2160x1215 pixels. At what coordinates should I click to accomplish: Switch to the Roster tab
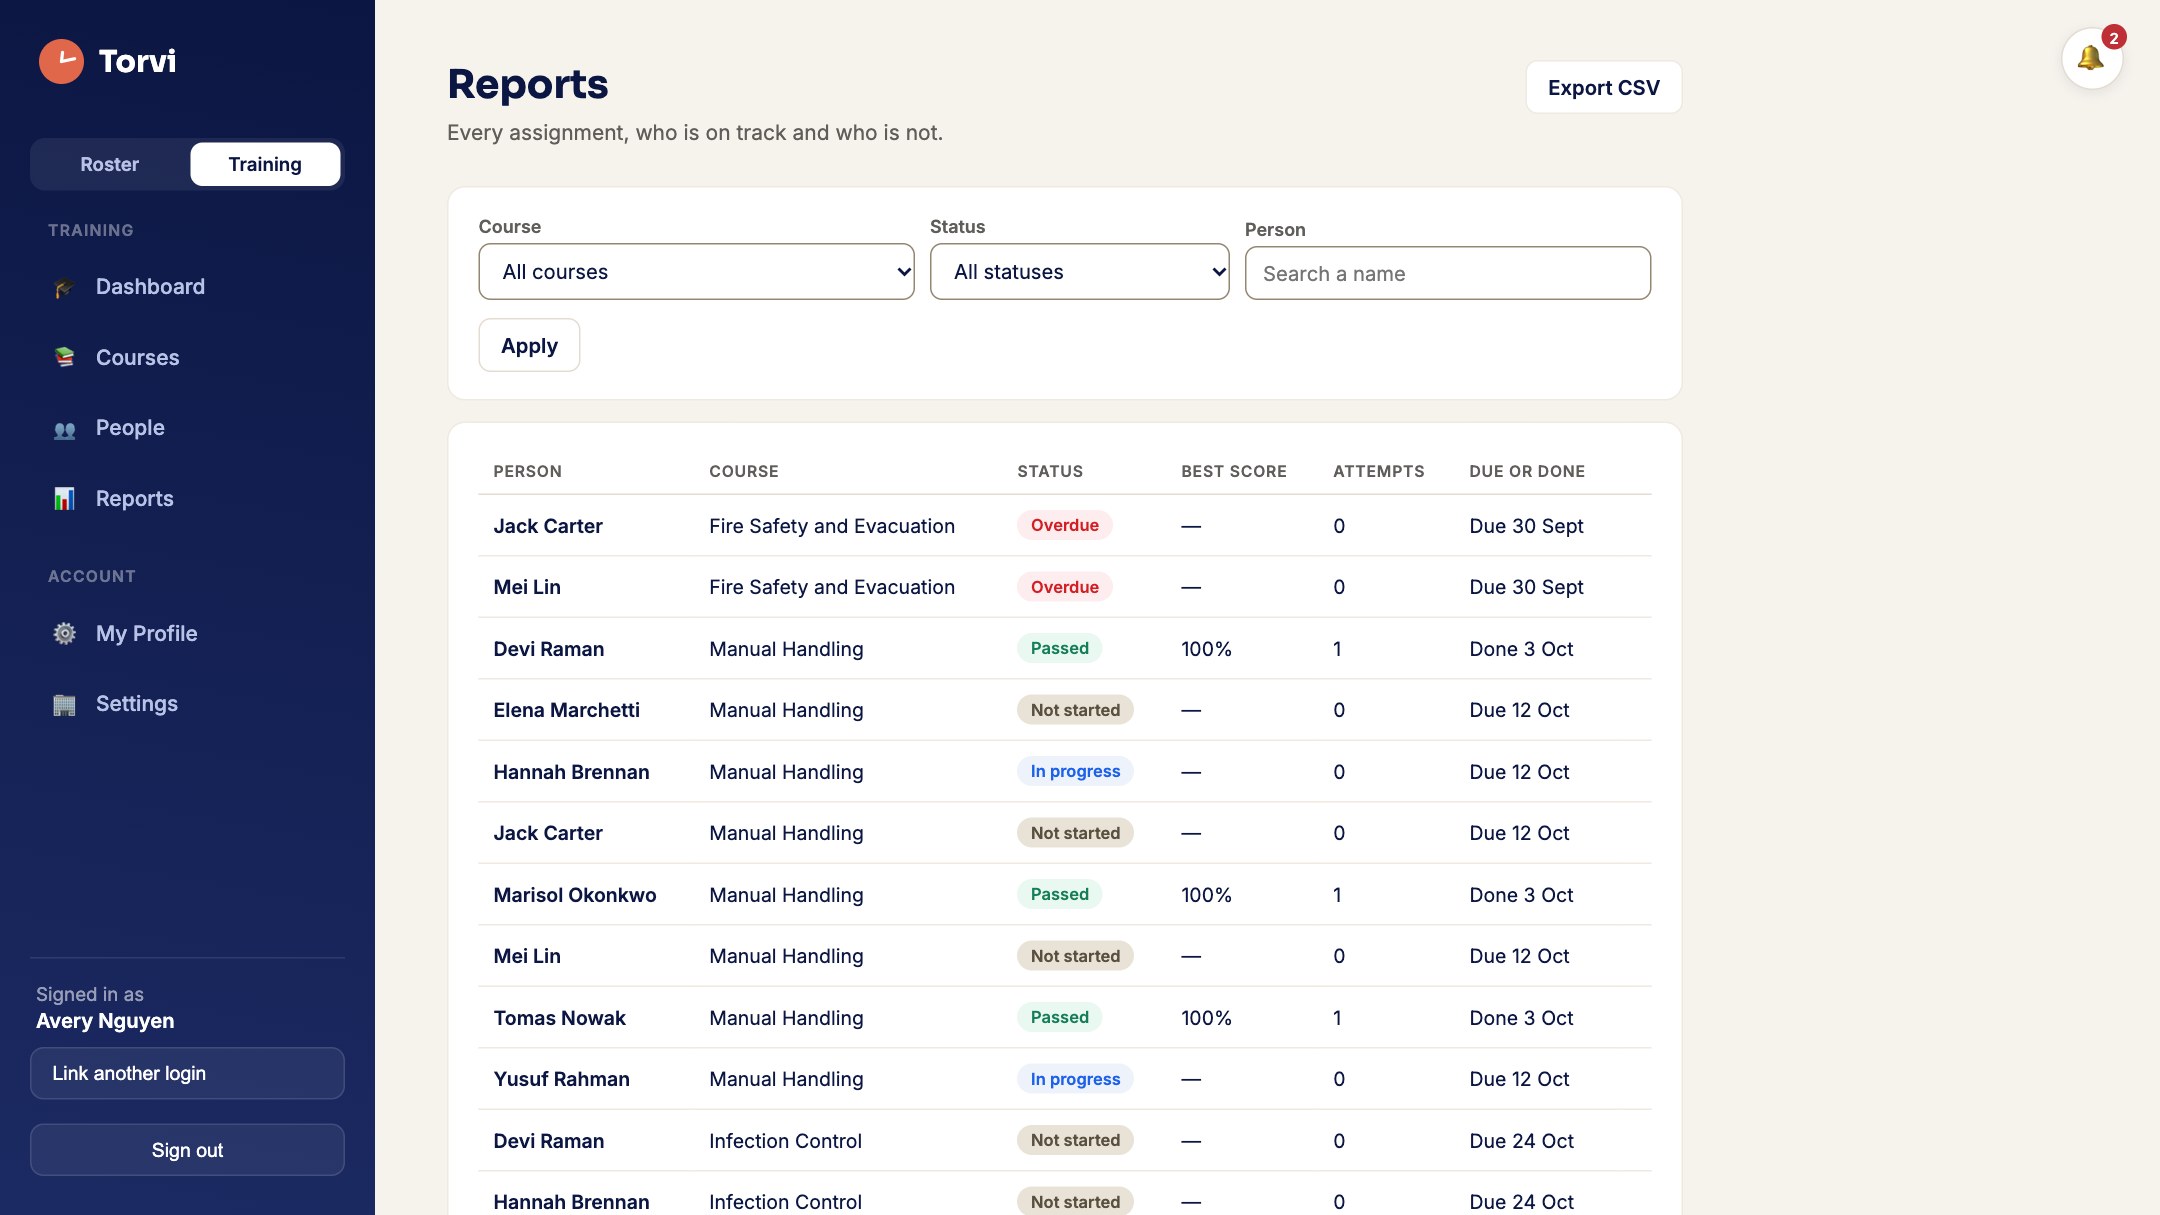click(x=110, y=164)
